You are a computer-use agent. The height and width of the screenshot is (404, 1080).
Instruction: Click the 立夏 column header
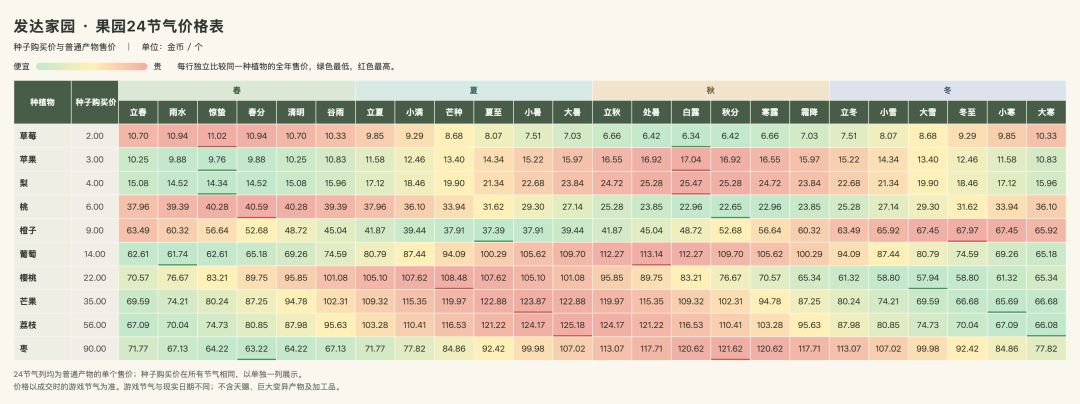point(375,112)
